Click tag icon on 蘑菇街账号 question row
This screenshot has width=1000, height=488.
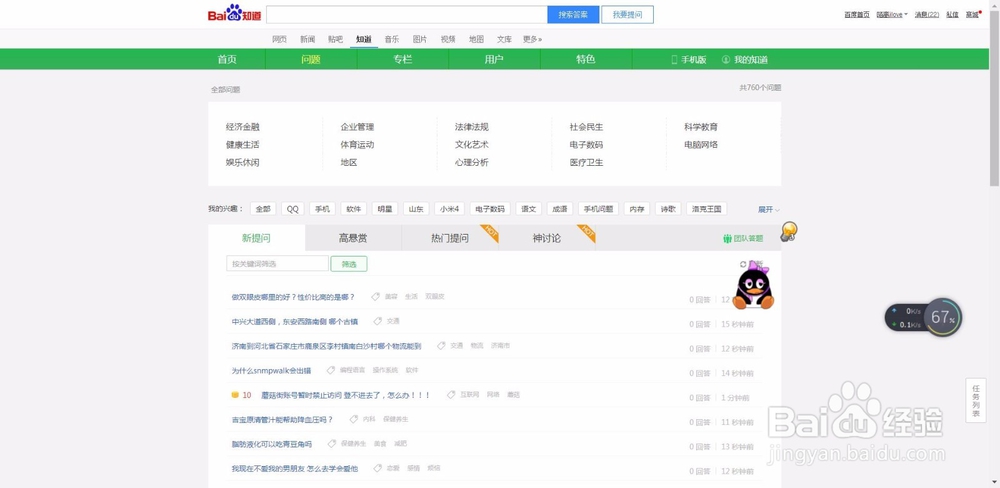click(451, 395)
